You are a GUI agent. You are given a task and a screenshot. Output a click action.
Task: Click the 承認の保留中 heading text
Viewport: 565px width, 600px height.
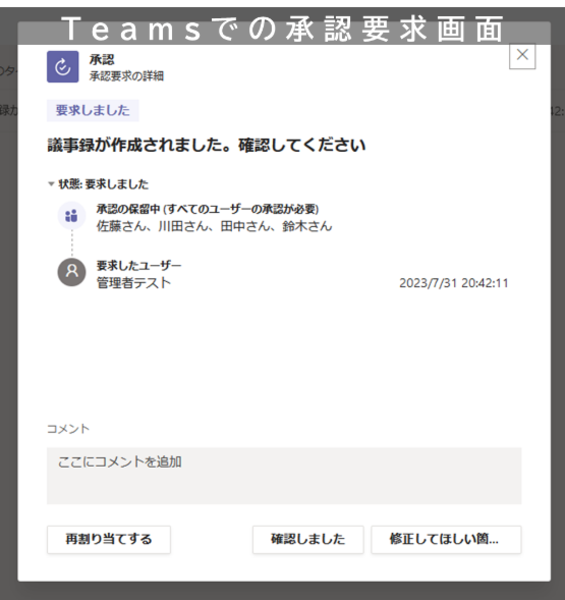tap(207, 209)
